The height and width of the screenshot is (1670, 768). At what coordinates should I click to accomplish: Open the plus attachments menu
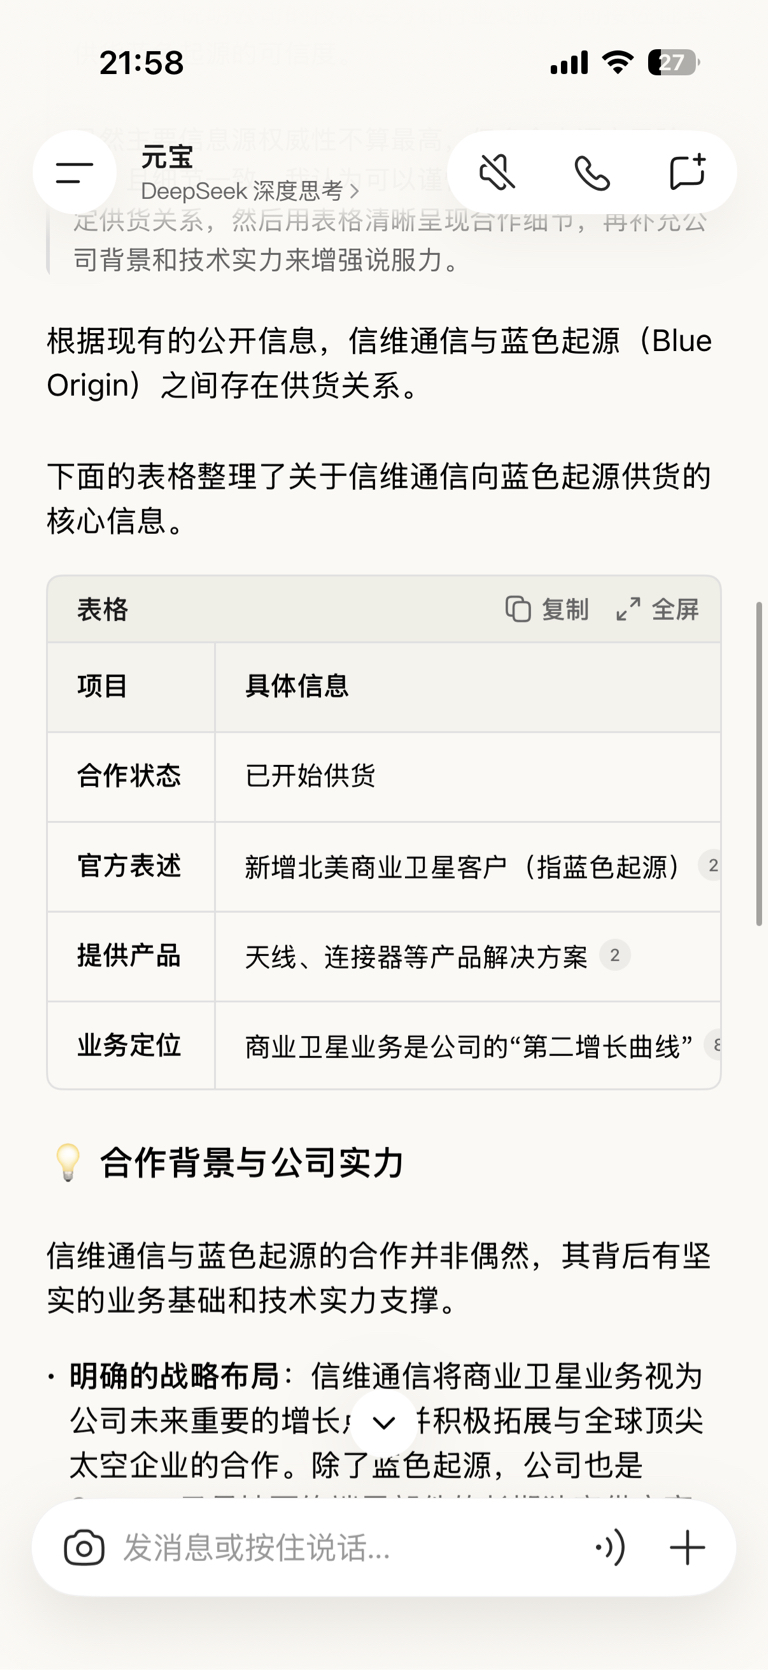pyautogui.click(x=687, y=1548)
